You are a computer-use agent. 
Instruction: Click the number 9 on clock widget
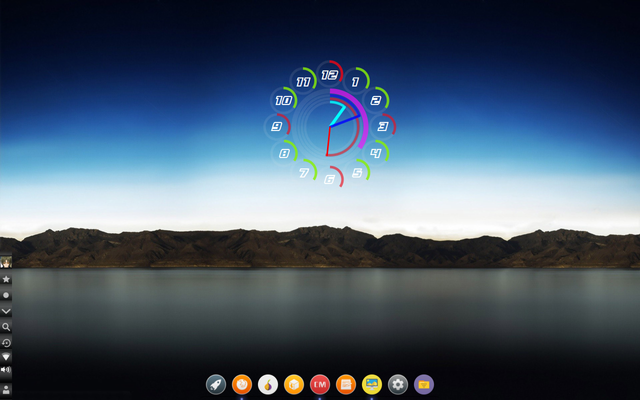tap(276, 126)
